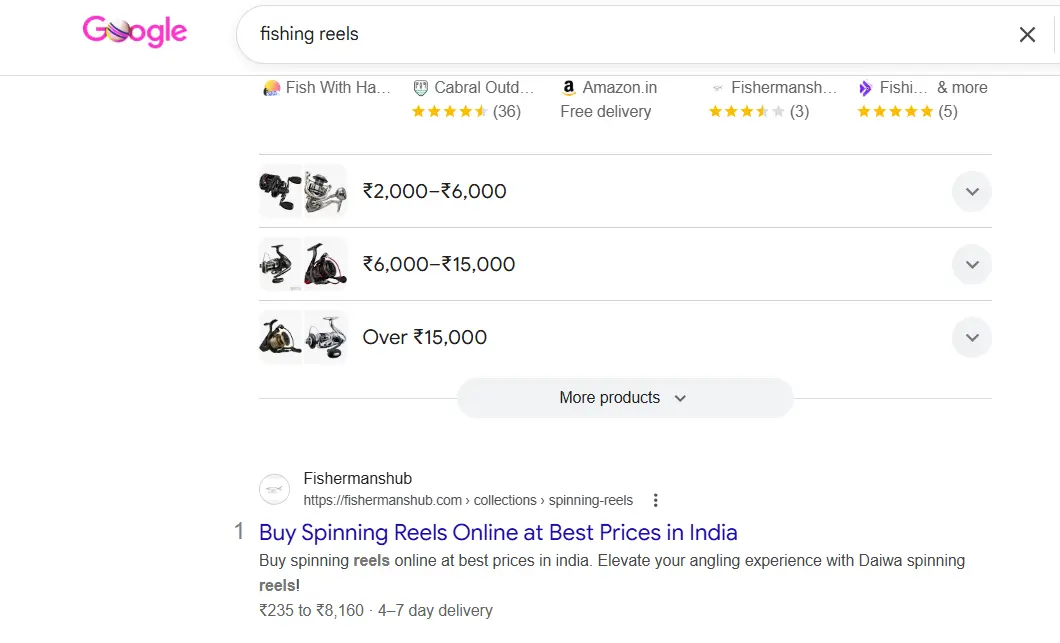Click the Over ₹15,000 reel thumbnails
Image resolution: width=1060 pixels, height=643 pixels.
pos(302,338)
